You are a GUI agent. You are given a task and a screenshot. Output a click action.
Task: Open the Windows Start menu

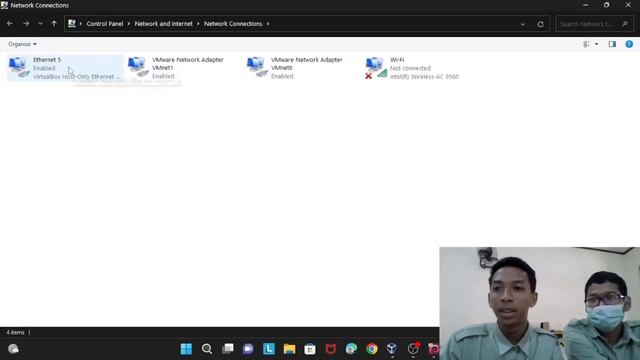point(186,349)
